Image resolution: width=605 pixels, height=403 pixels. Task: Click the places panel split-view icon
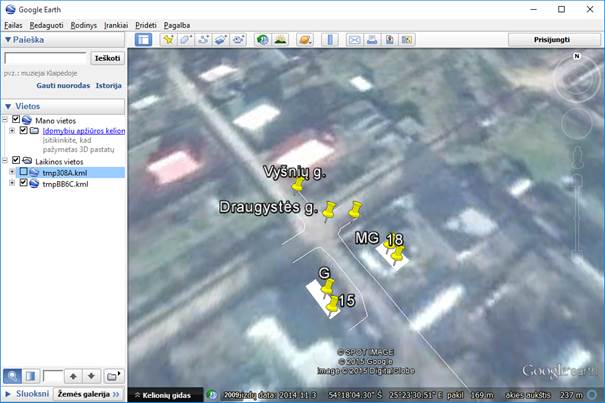pyautogui.click(x=30, y=376)
